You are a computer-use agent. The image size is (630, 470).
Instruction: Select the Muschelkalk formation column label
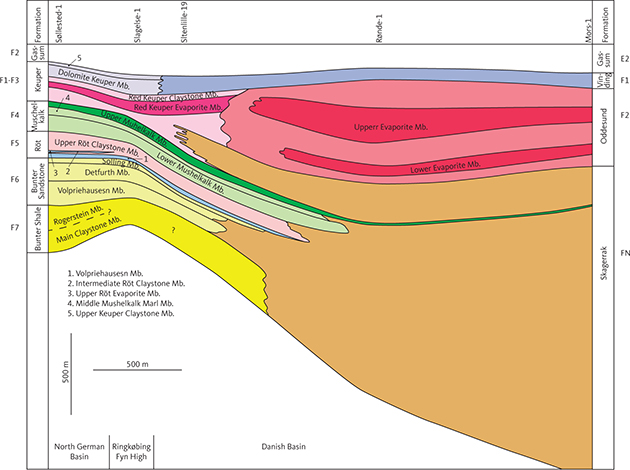tap(38, 116)
